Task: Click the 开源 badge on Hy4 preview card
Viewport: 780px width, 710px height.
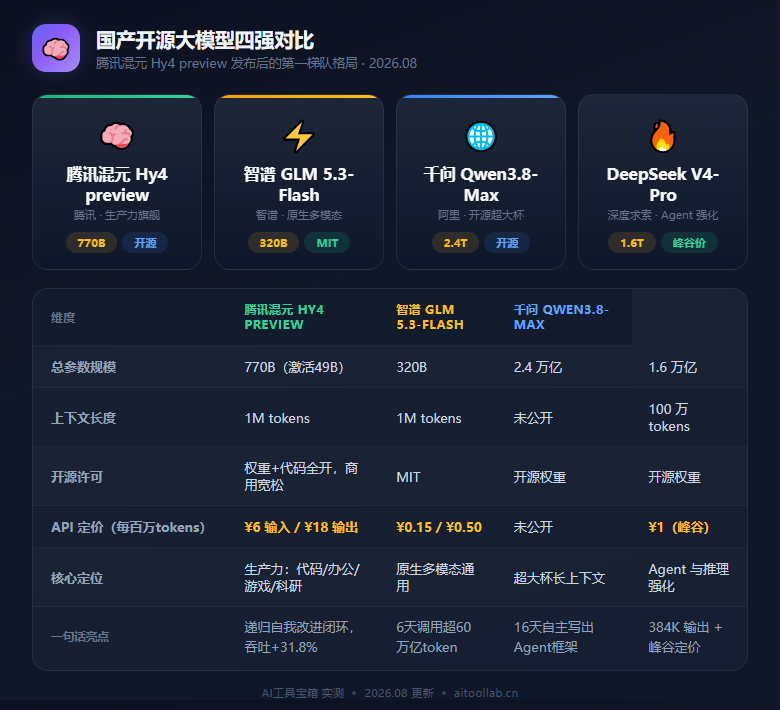Action: pos(145,243)
